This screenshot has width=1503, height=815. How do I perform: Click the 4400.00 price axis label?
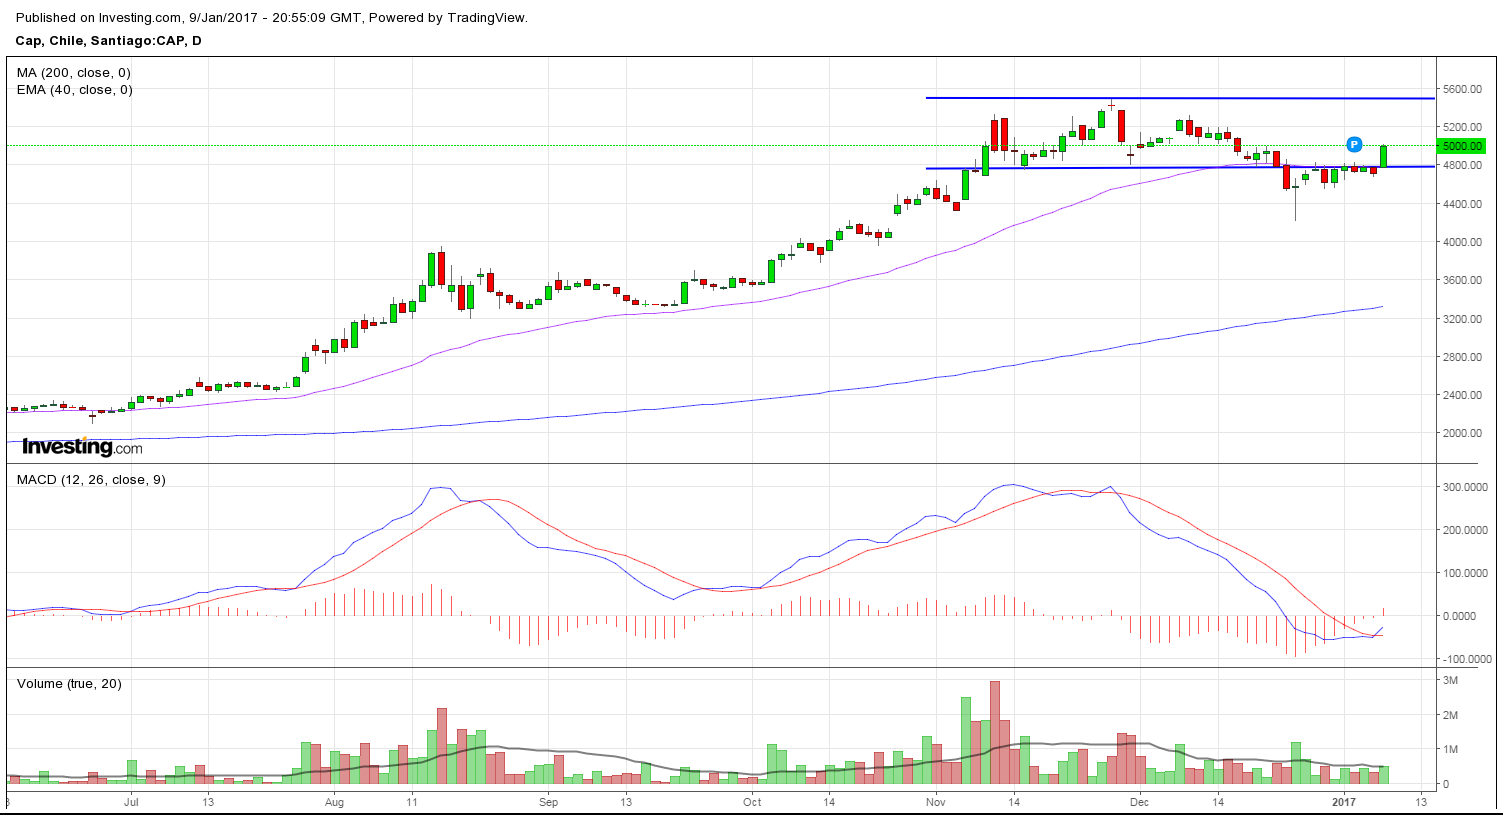(x=1462, y=204)
